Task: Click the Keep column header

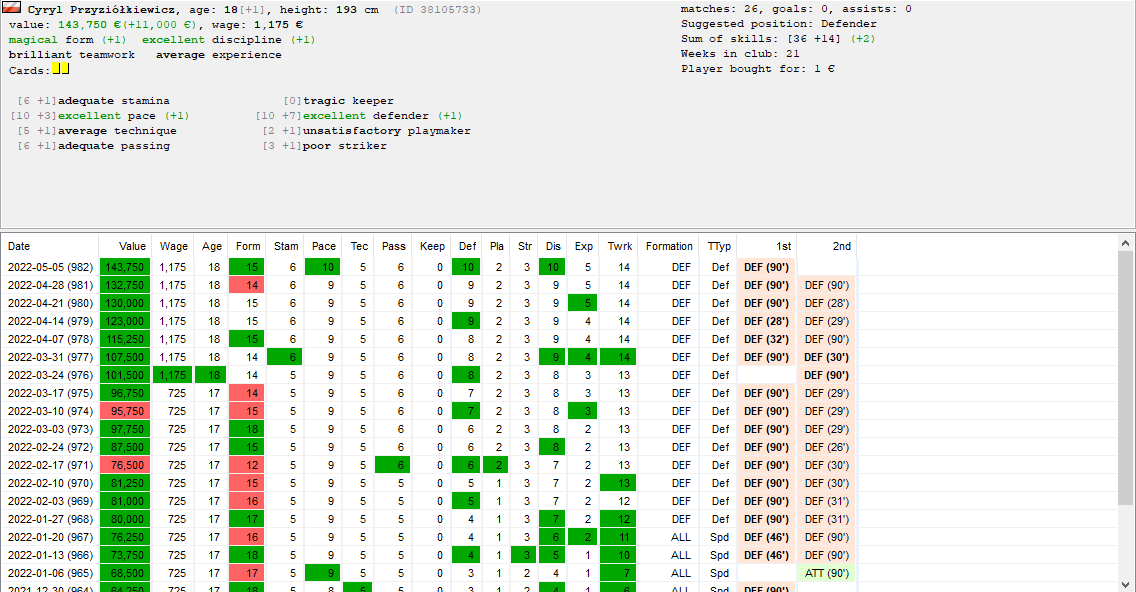Action: 431,246
